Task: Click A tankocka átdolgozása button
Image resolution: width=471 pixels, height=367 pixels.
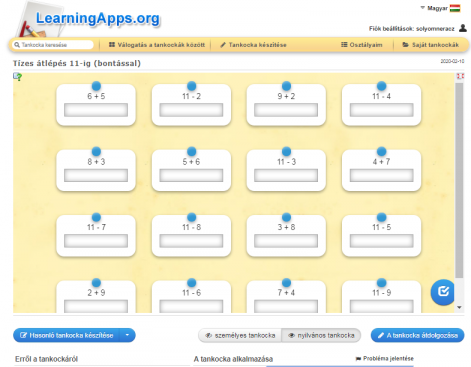Action: pyautogui.click(x=417, y=335)
